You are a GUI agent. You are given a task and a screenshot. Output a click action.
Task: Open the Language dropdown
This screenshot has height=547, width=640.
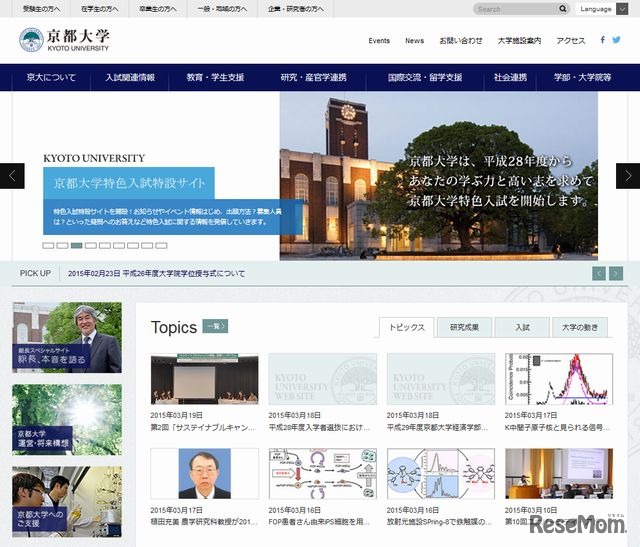click(602, 9)
